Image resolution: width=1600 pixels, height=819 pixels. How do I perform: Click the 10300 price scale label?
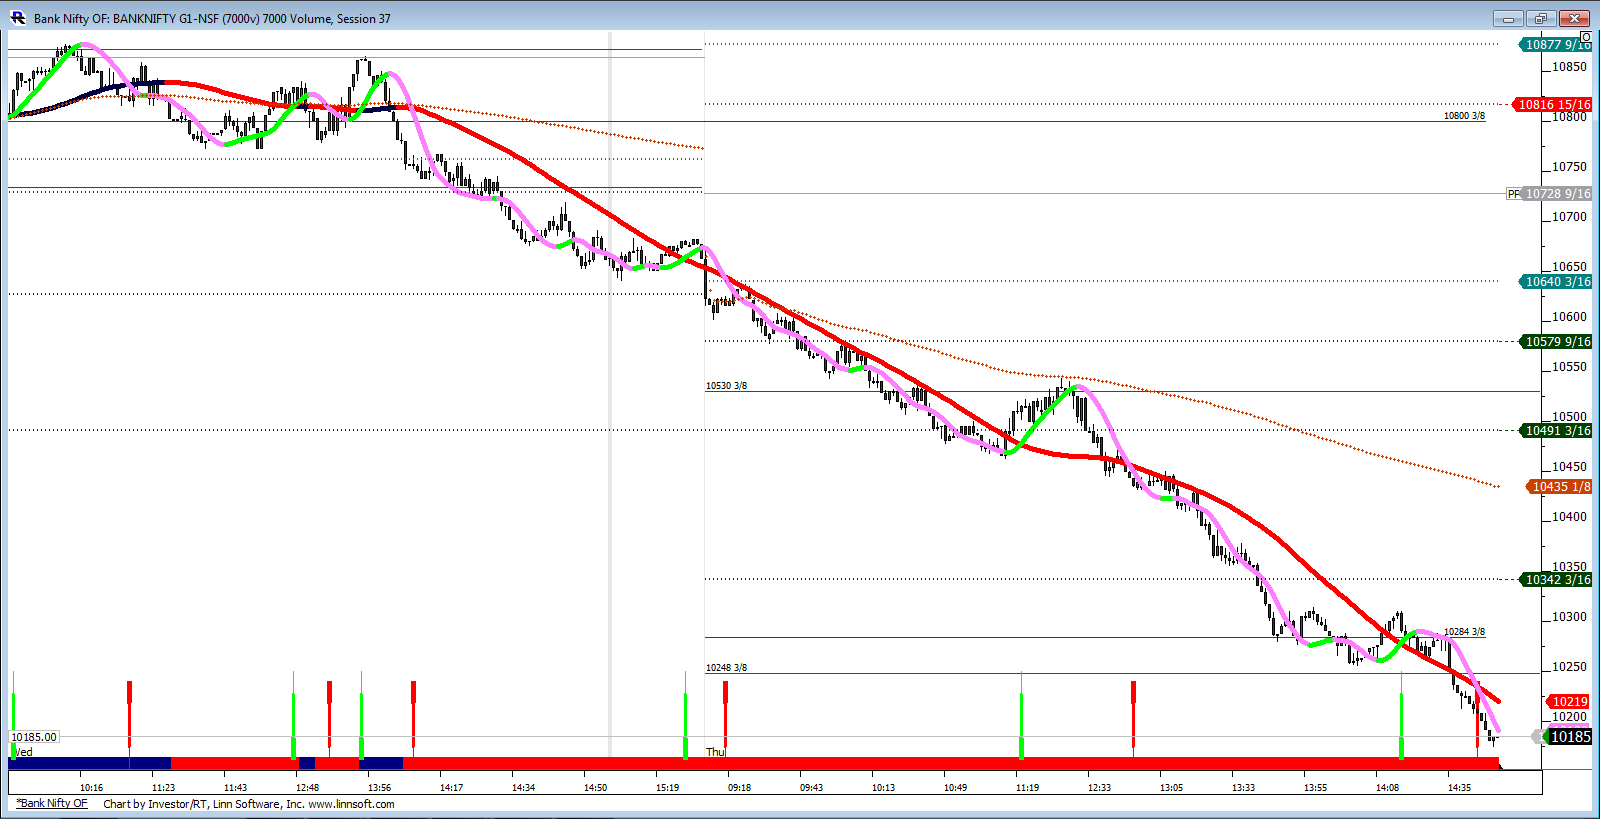1569,617
